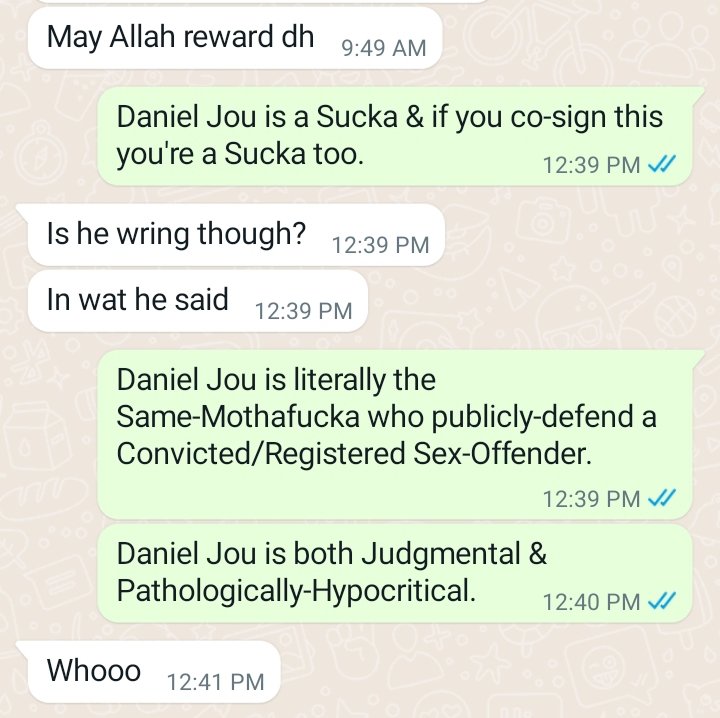Tap empty chat background right of 'Whooo'
720x718 pixels.
click(496, 672)
